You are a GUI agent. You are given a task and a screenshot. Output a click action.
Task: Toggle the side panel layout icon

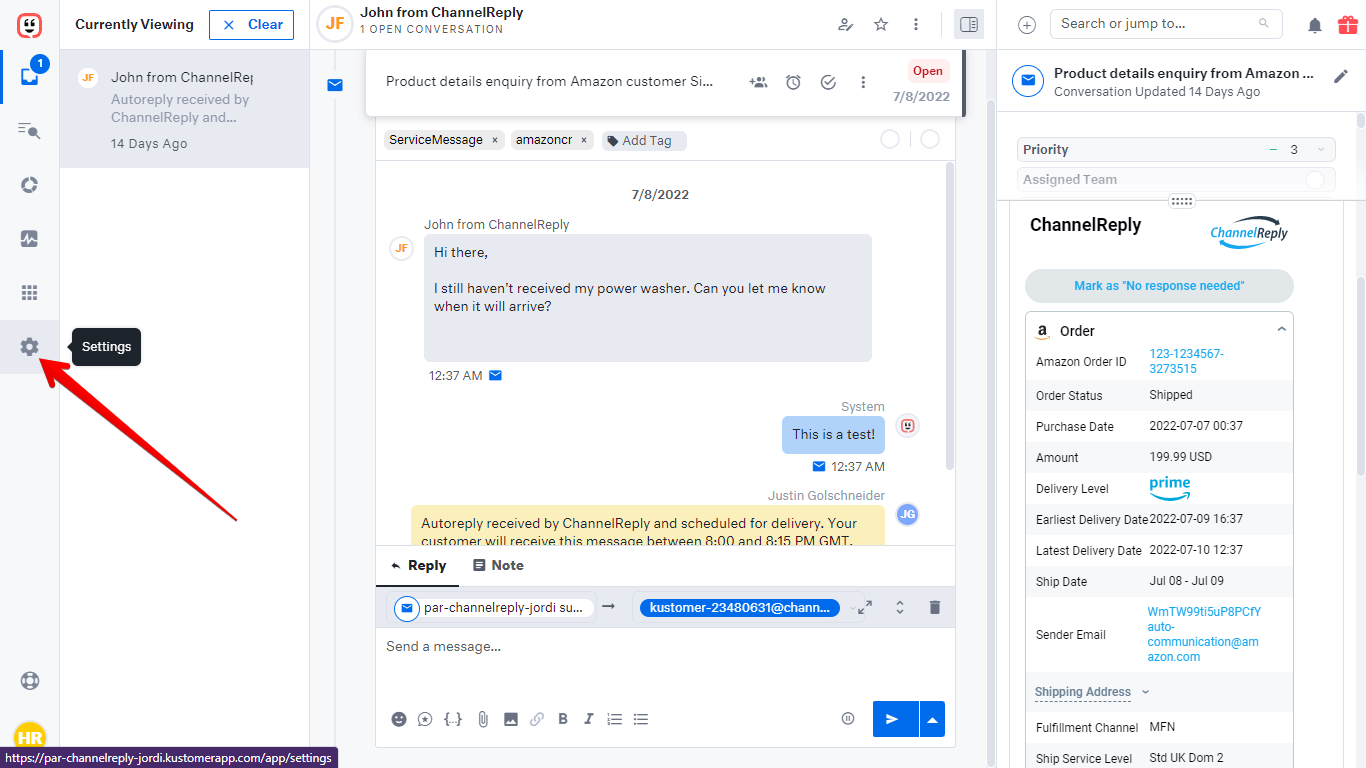click(x=969, y=24)
